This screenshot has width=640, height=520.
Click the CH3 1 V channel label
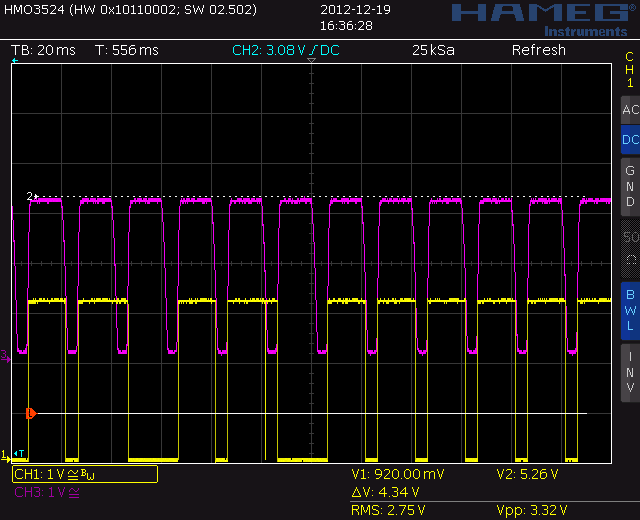(x=47, y=493)
